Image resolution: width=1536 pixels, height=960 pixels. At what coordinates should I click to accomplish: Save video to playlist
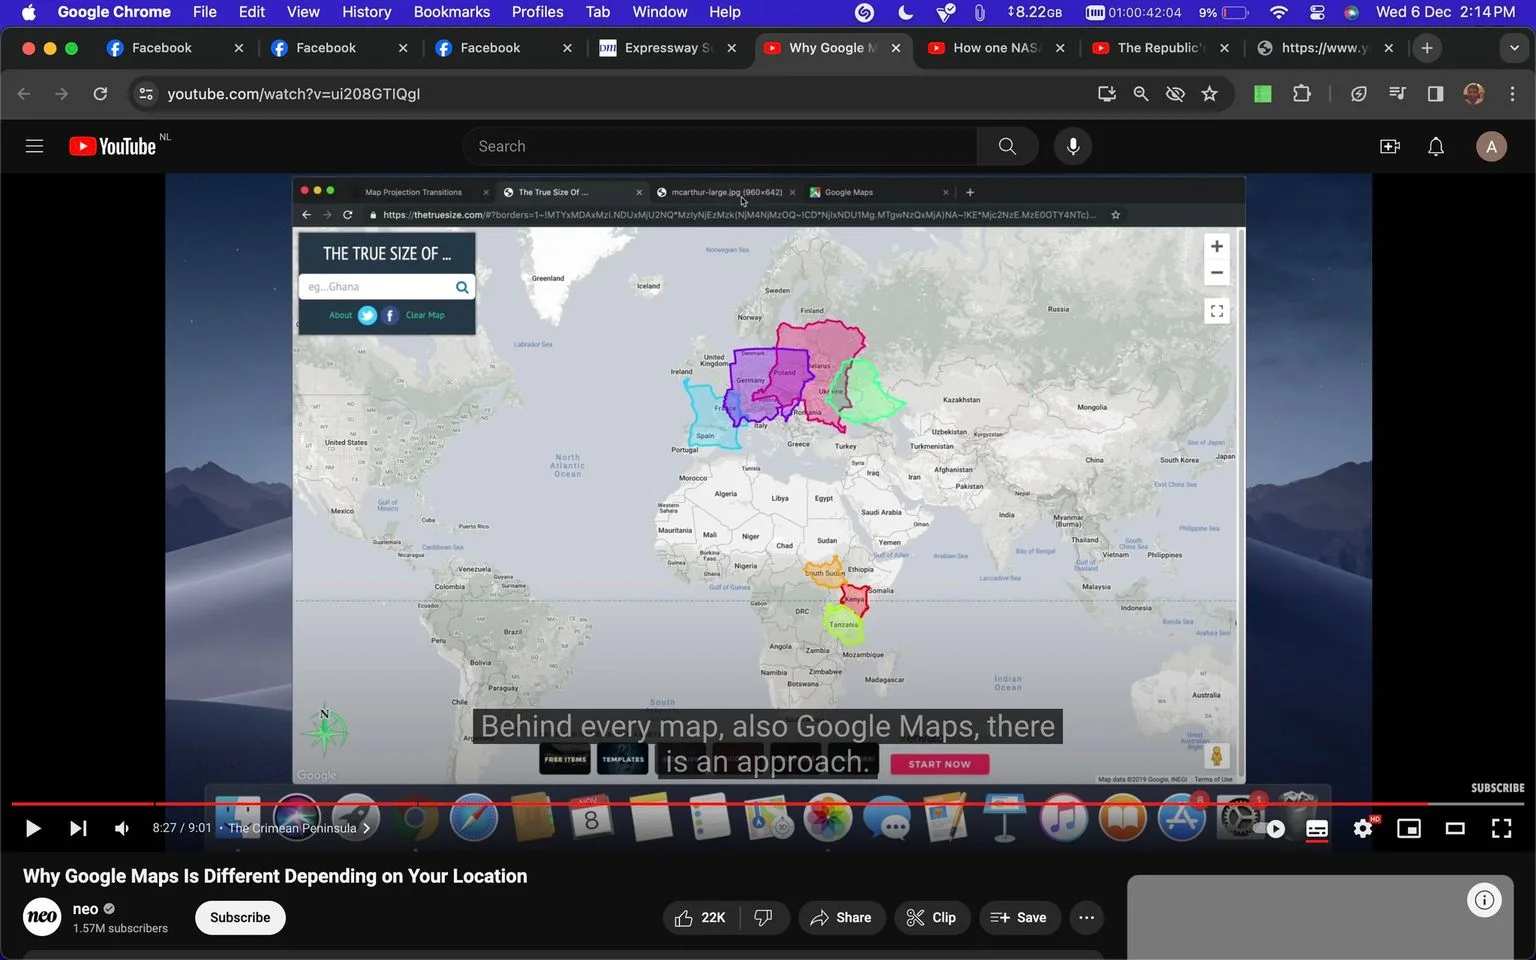point(1019,917)
